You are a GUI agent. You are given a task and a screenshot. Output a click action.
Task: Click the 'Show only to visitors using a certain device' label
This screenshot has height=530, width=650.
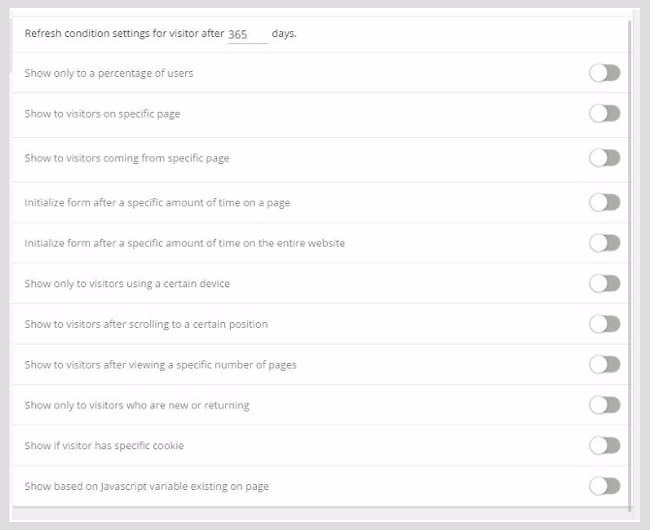pos(127,284)
